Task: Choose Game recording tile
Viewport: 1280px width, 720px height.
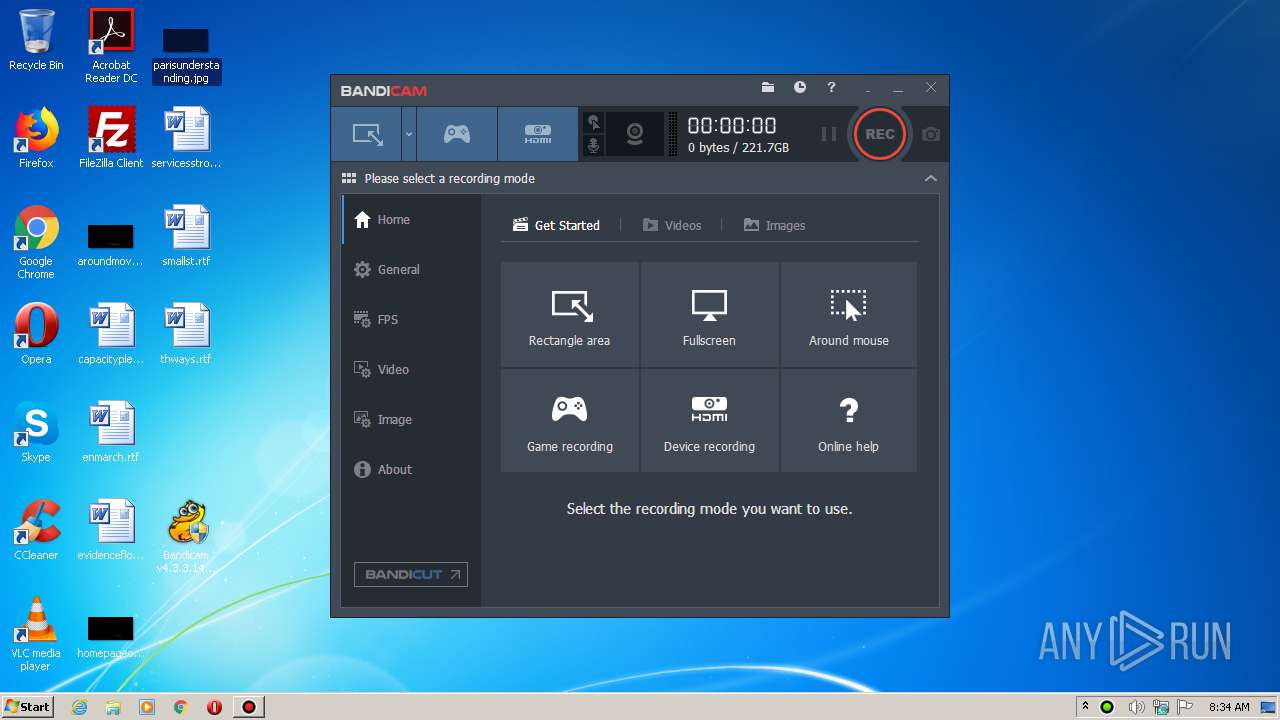Action: [x=570, y=421]
